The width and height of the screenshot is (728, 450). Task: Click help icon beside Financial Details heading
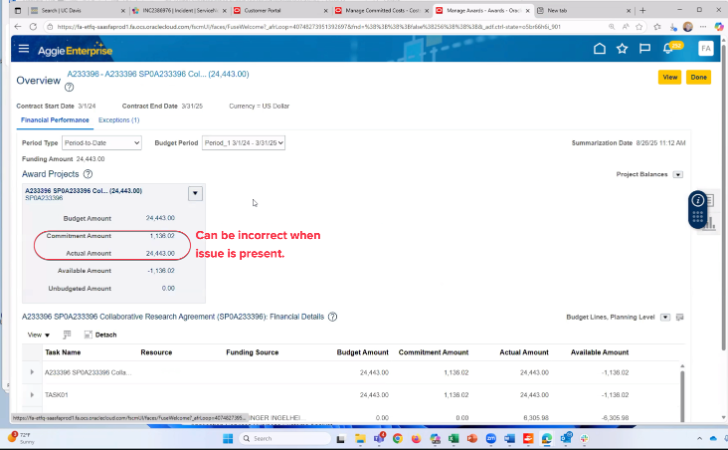[331, 317]
